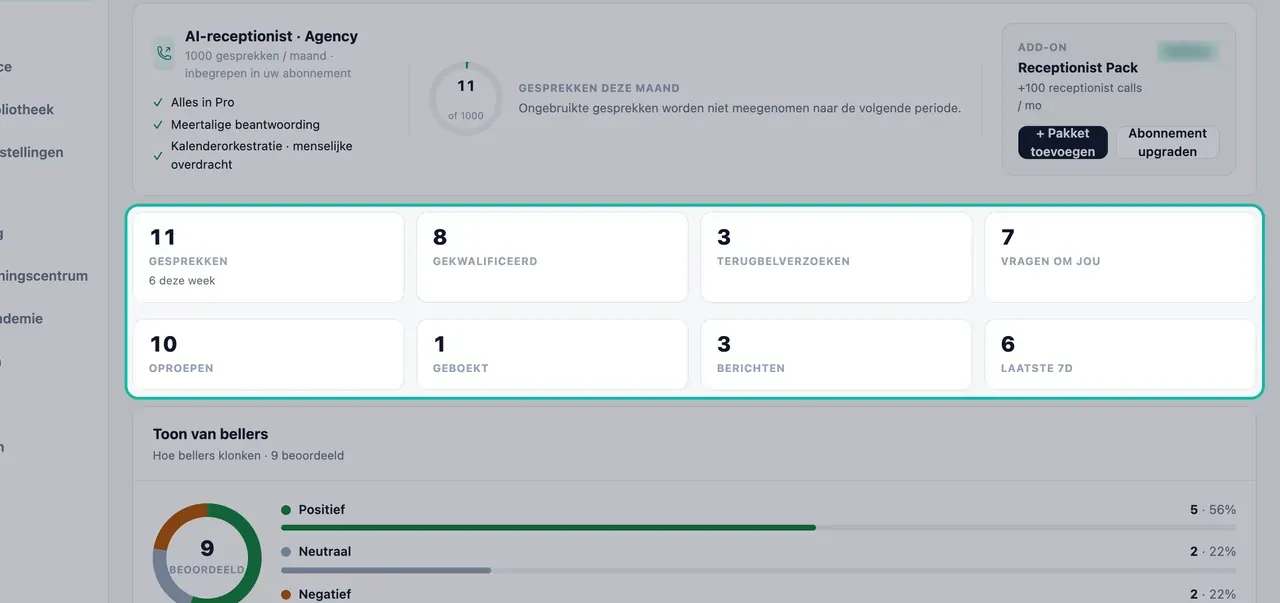1280x603 pixels.
Task: Click the Positief label
Action: click(322, 510)
